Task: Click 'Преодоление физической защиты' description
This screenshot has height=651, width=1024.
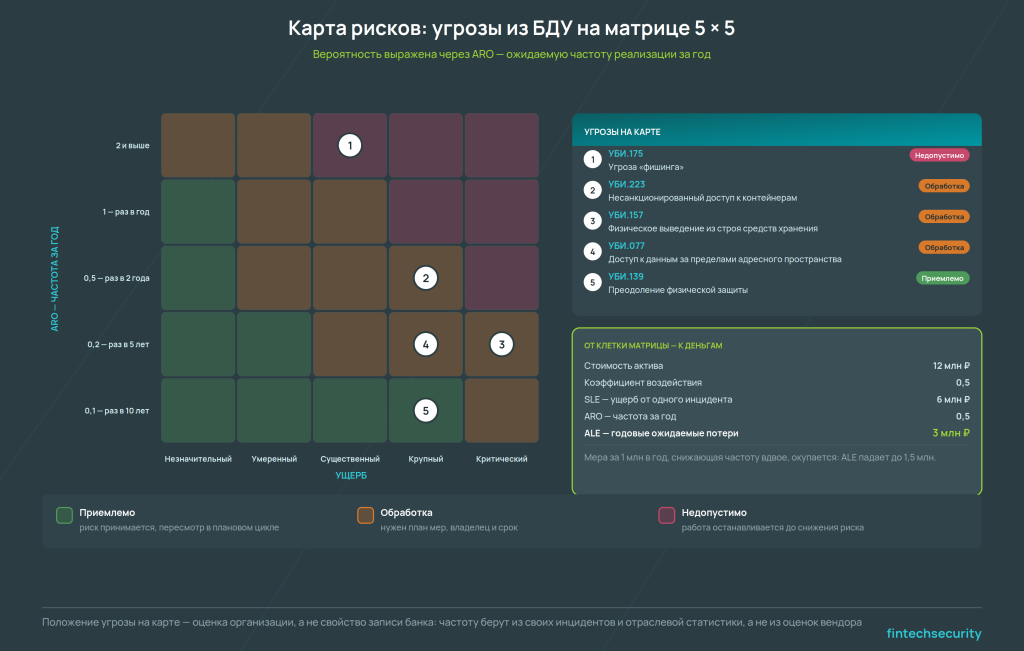Action: (678, 290)
